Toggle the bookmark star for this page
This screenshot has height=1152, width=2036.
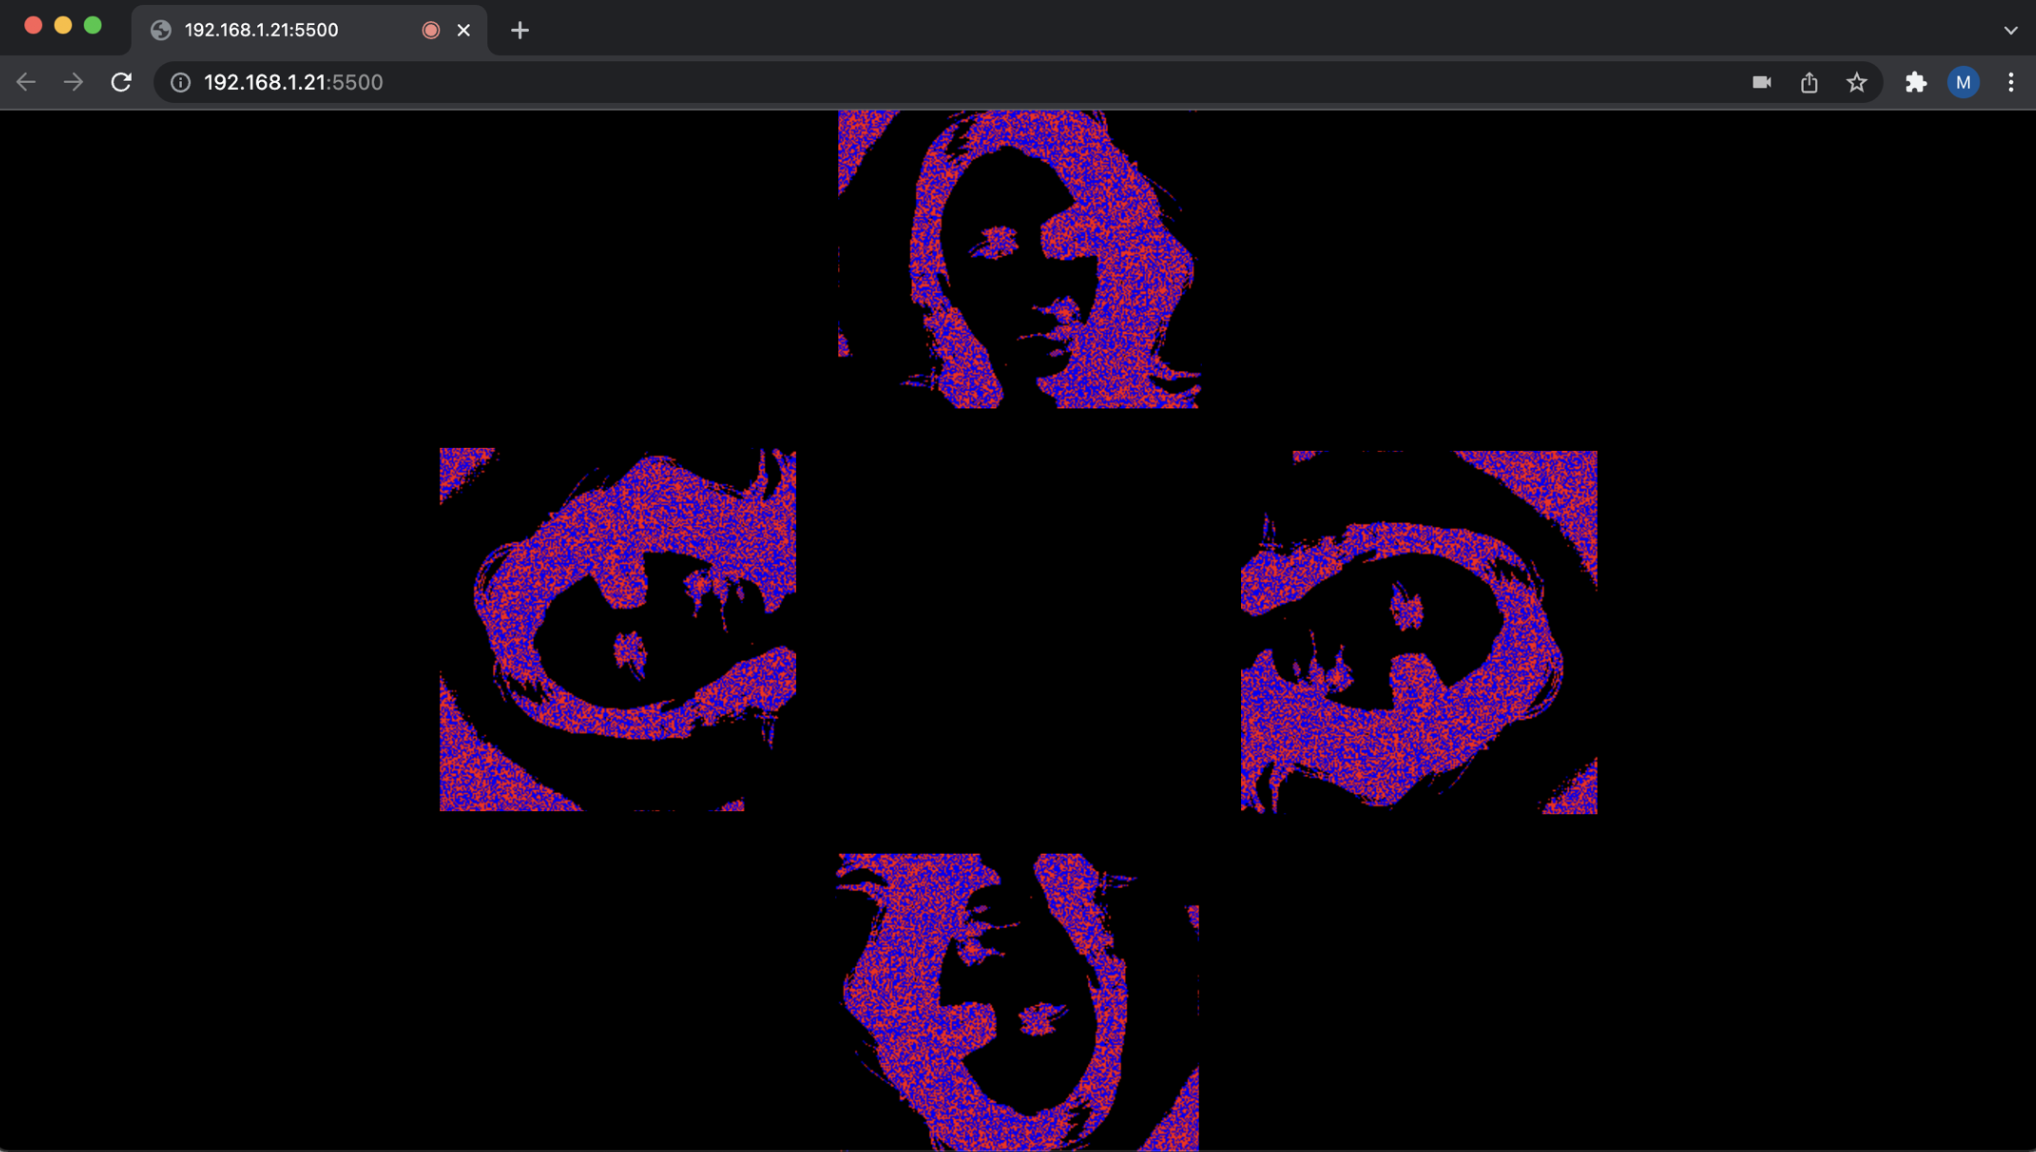pyautogui.click(x=1857, y=82)
